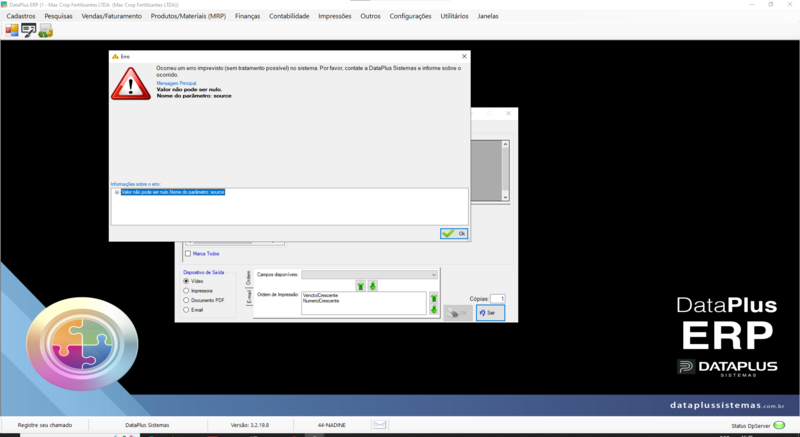The image size is (800, 437).
Task: Click the grayed OK print button
Action: coord(458,313)
